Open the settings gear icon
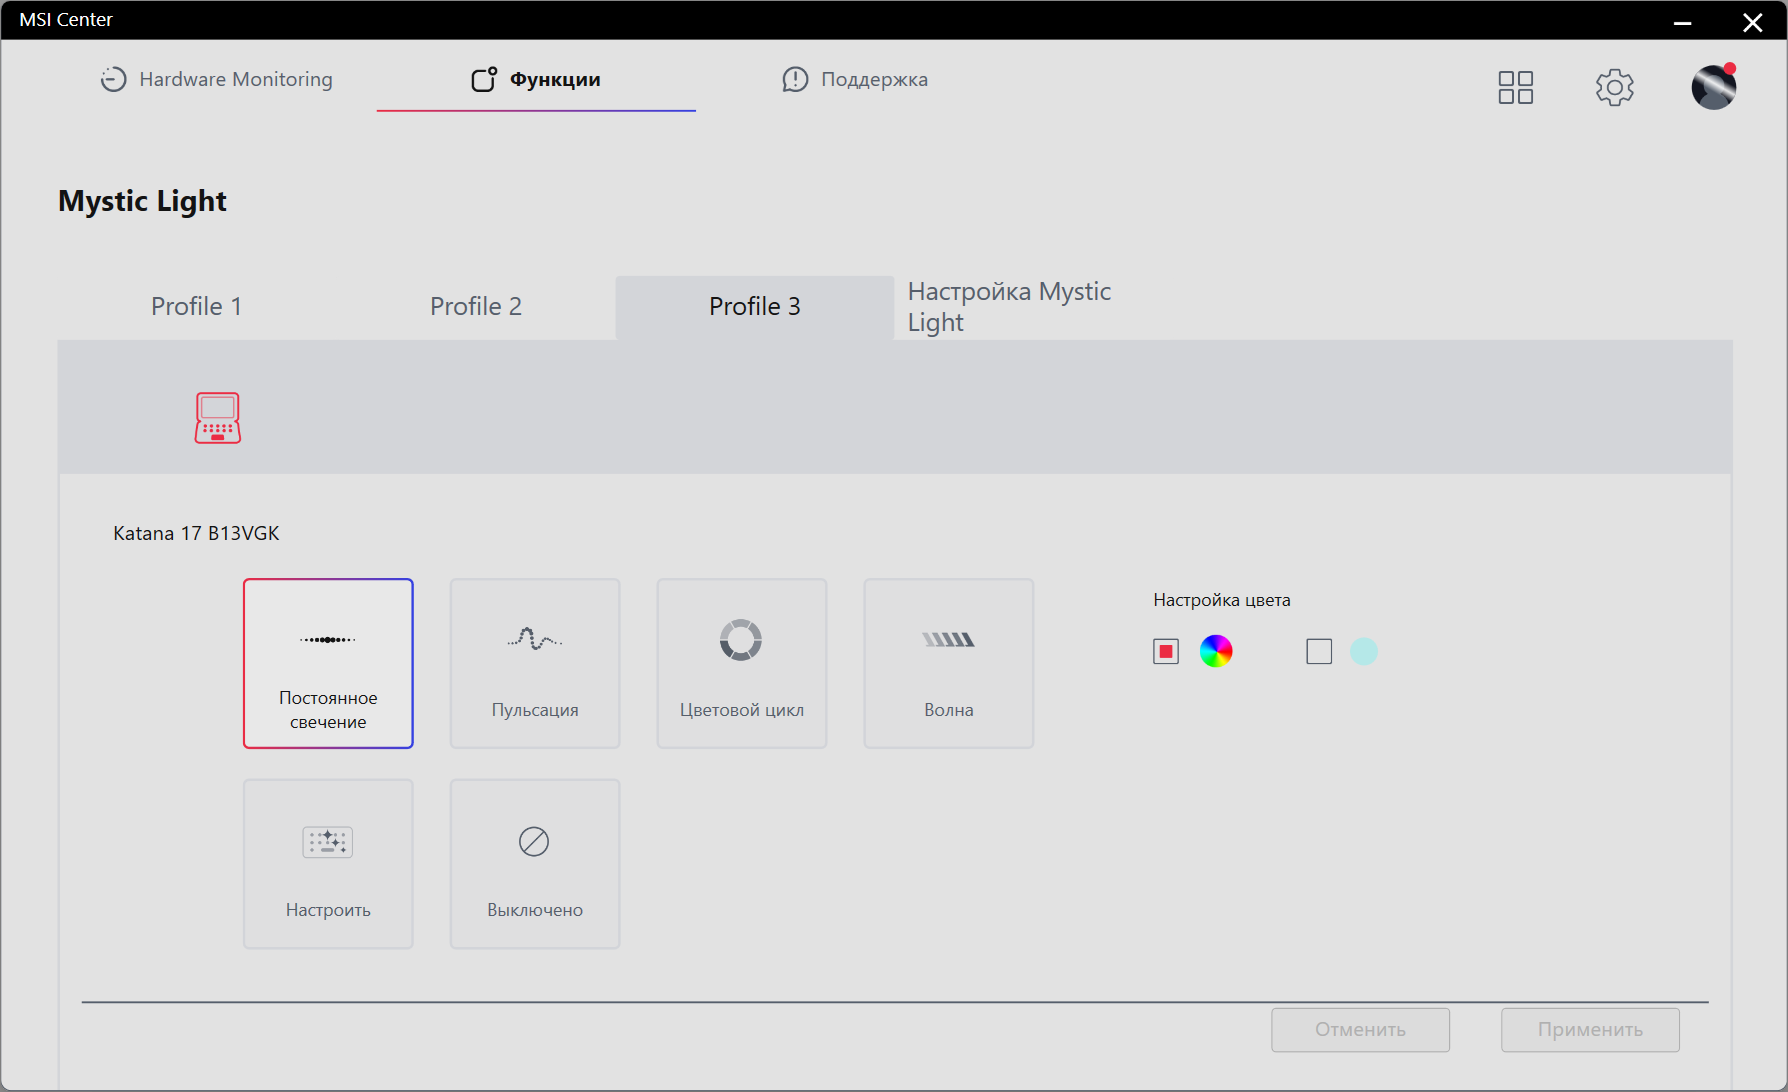Viewport: 1788px width, 1092px height. point(1615,88)
